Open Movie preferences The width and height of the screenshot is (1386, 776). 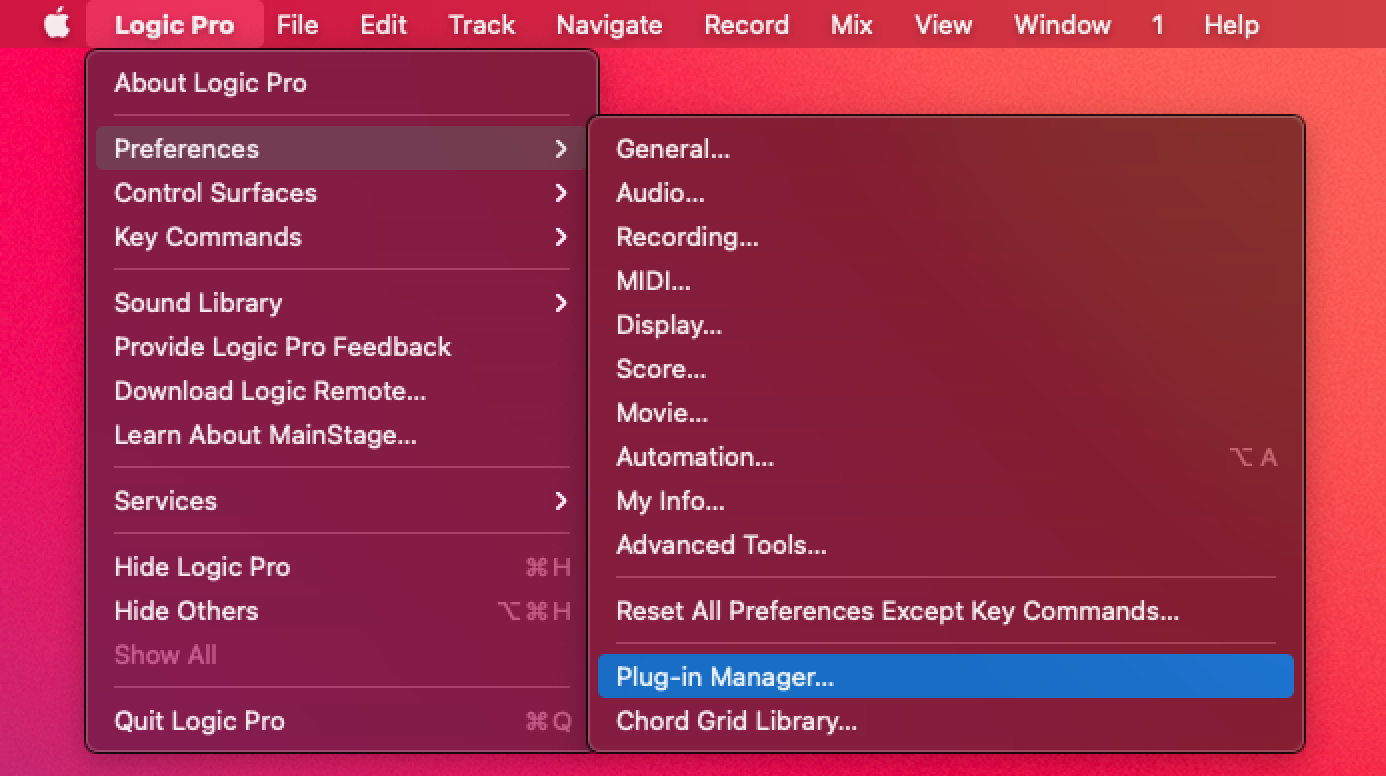click(946, 413)
